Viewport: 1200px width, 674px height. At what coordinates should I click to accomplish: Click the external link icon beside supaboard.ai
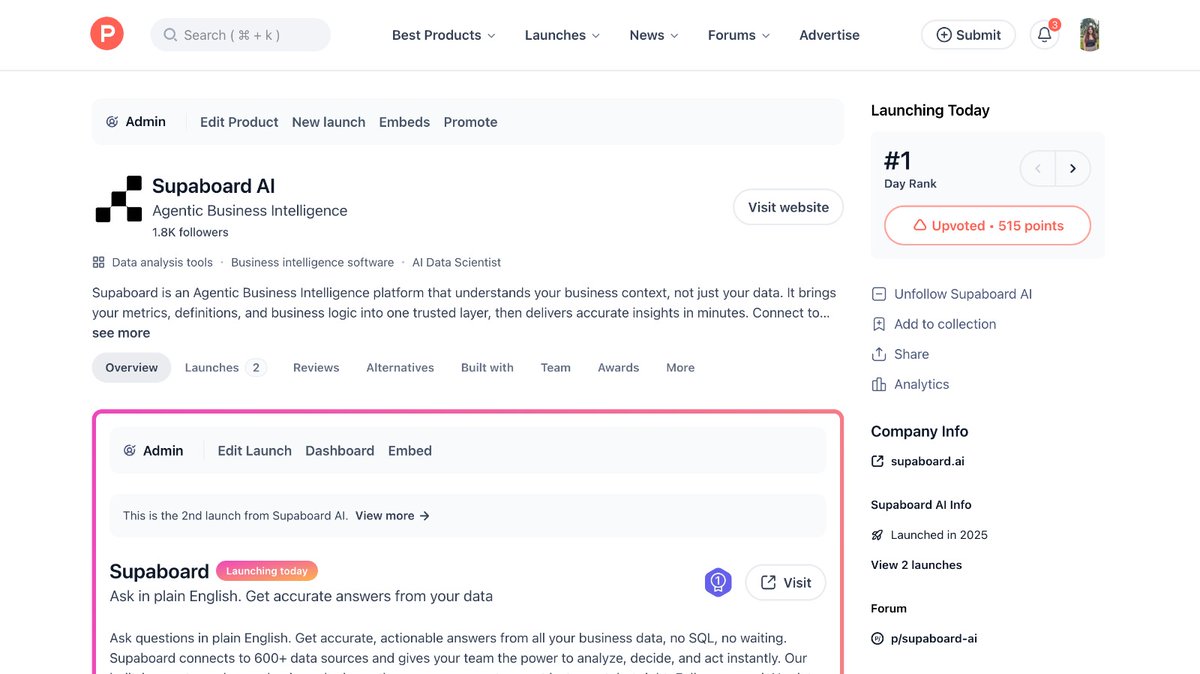click(877, 461)
